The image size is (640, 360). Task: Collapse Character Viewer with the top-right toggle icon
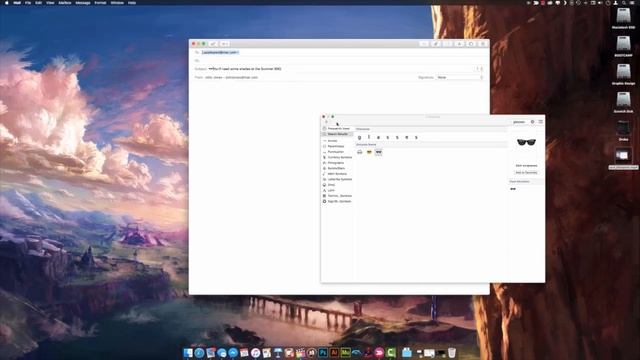[x=540, y=122]
